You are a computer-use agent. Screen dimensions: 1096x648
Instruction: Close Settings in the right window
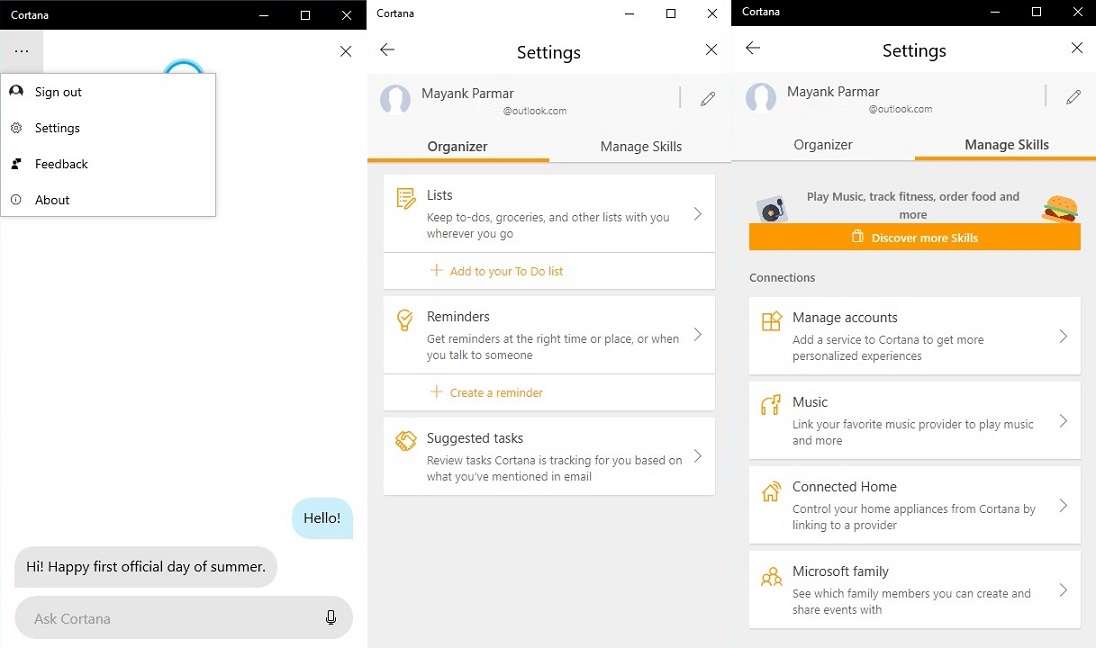1076,48
